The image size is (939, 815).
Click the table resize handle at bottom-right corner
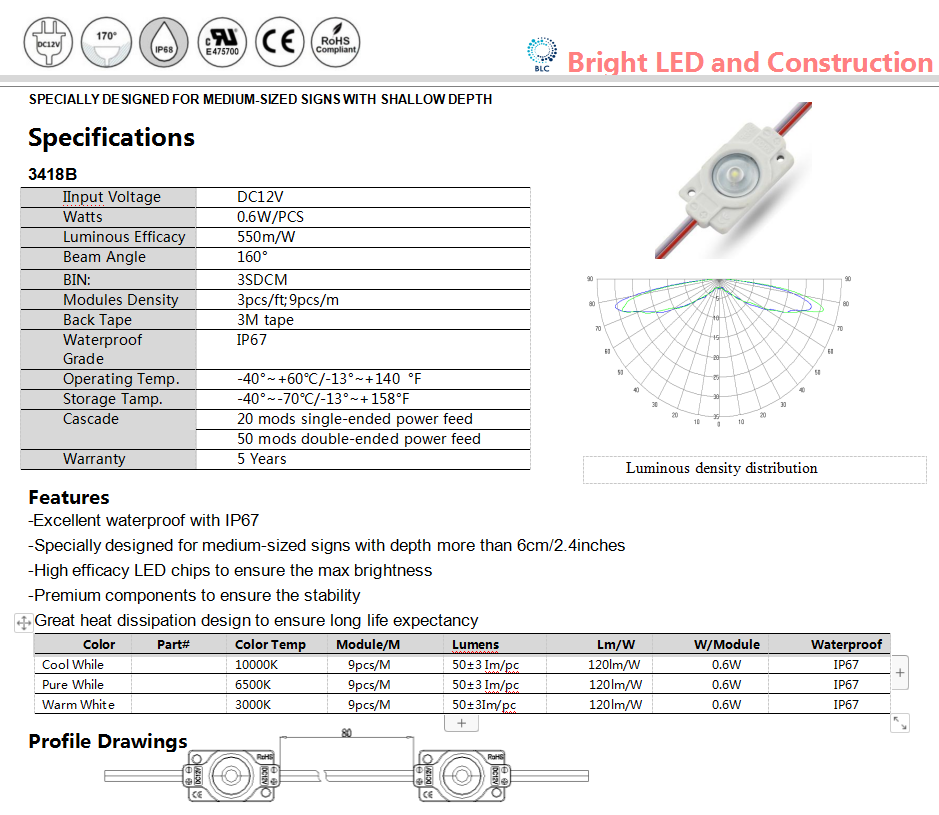[x=900, y=723]
